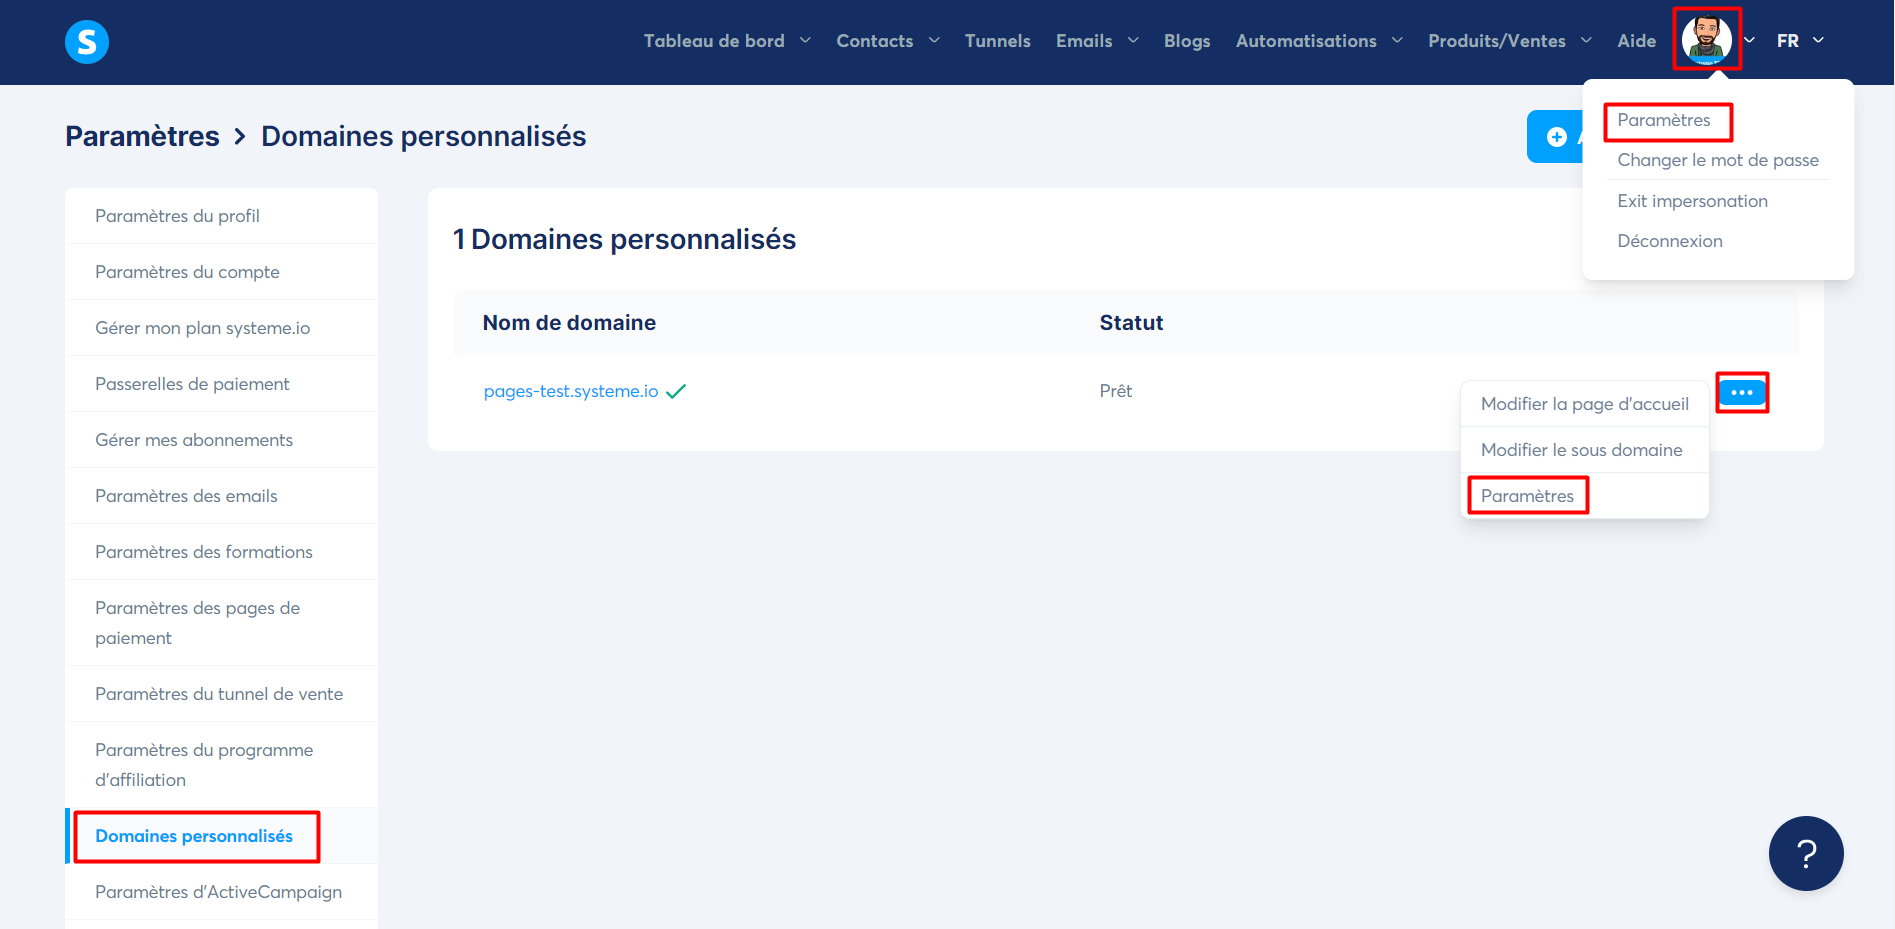1895x929 pixels.
Task: Open the Emails menu
Action: point(1084,40)
